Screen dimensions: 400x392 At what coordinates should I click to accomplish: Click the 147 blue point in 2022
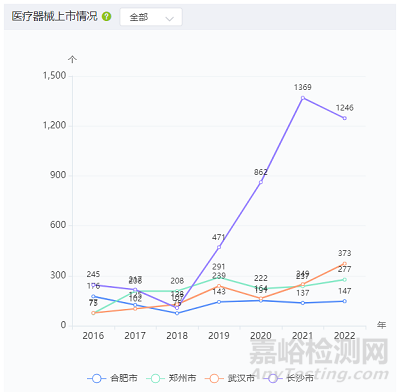[x=345, y=301]
